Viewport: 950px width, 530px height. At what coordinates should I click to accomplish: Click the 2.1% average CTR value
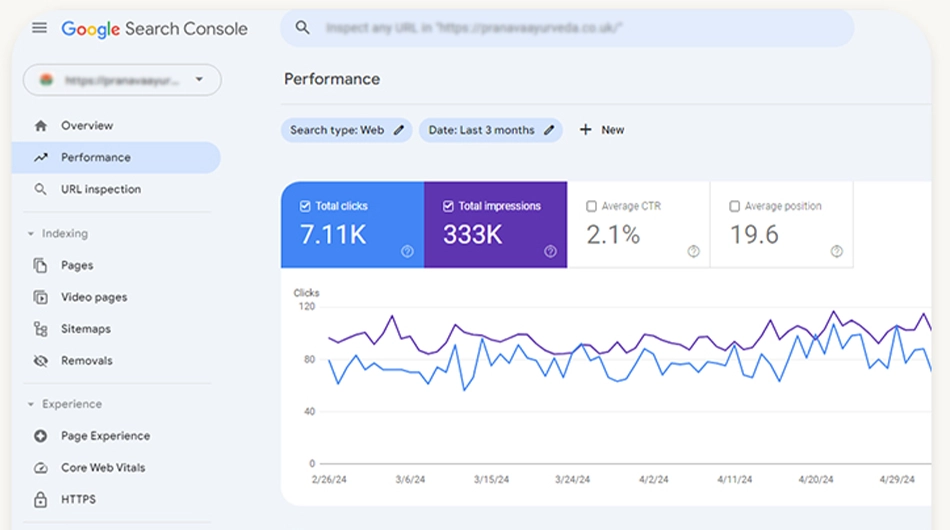[613, 235]
